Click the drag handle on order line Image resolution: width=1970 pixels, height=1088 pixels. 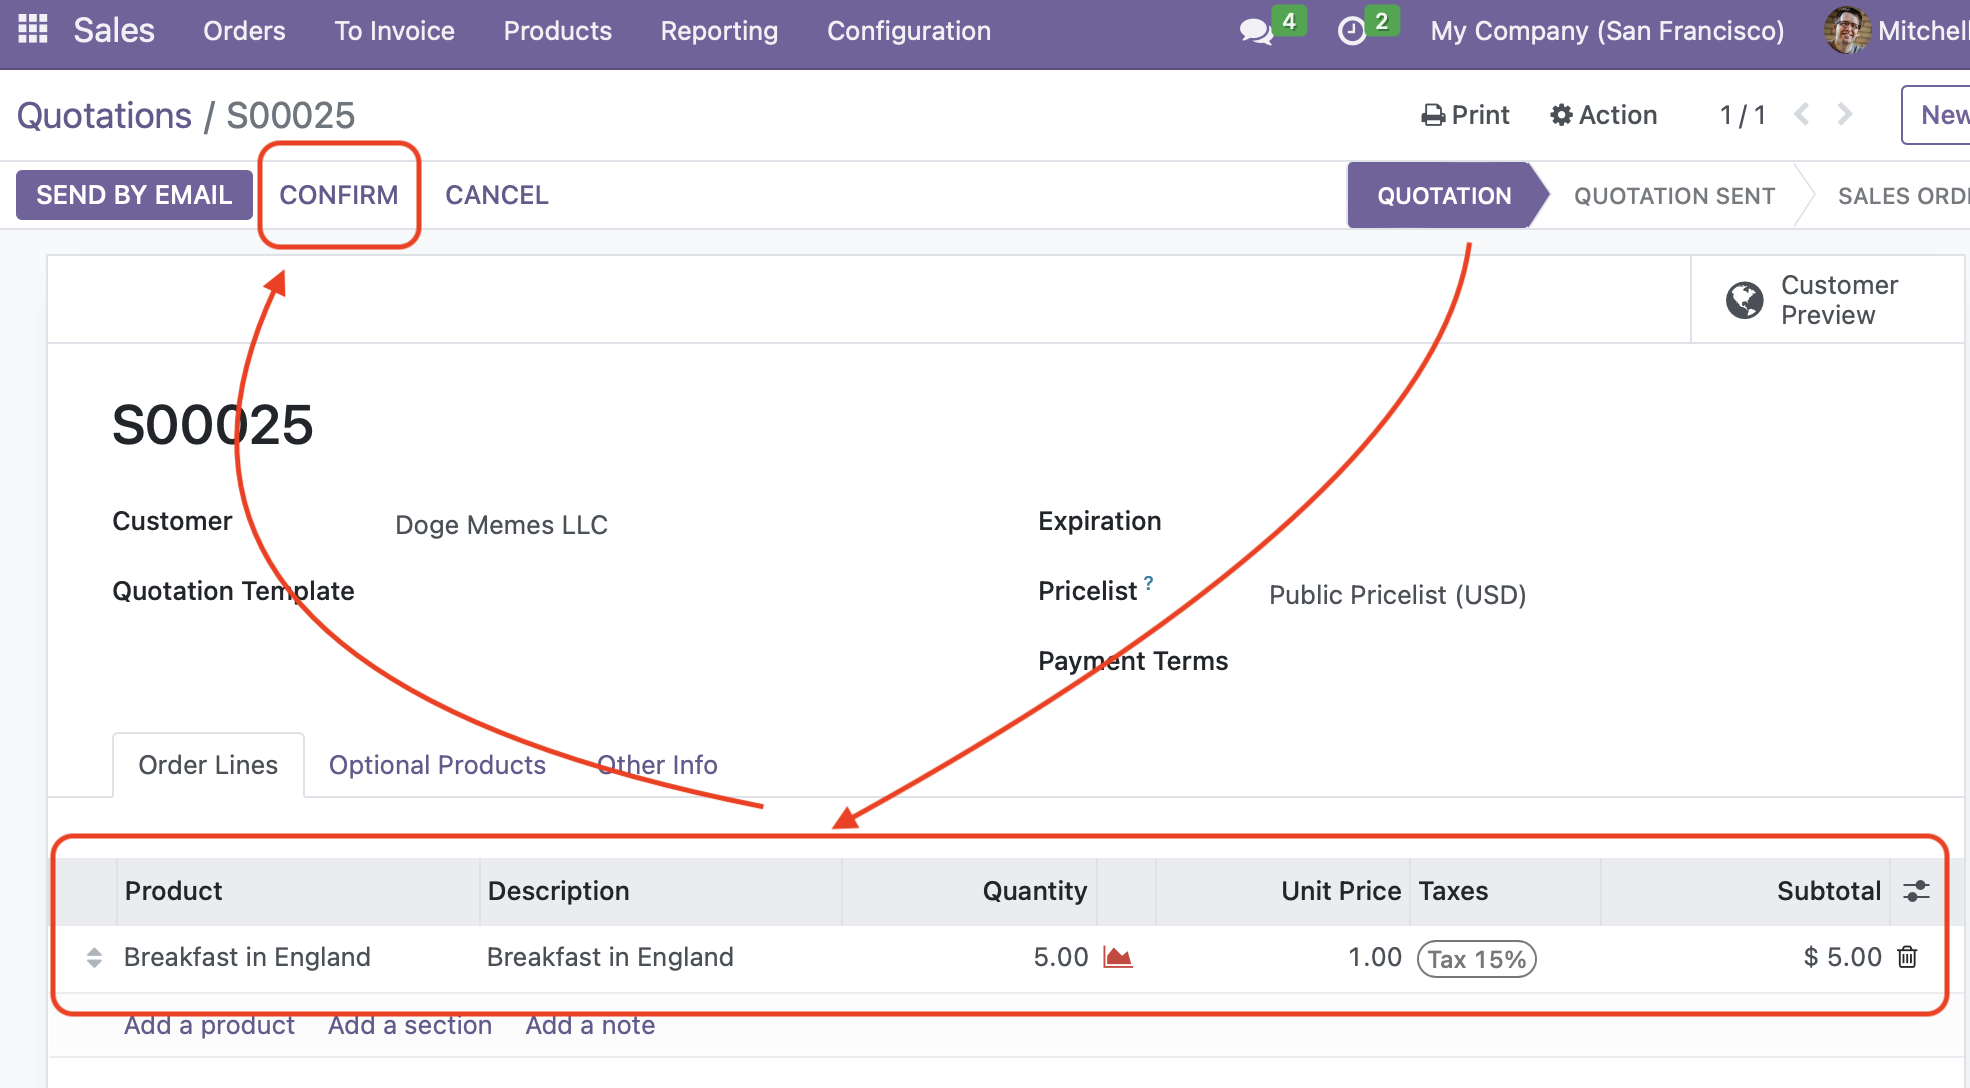94,958
